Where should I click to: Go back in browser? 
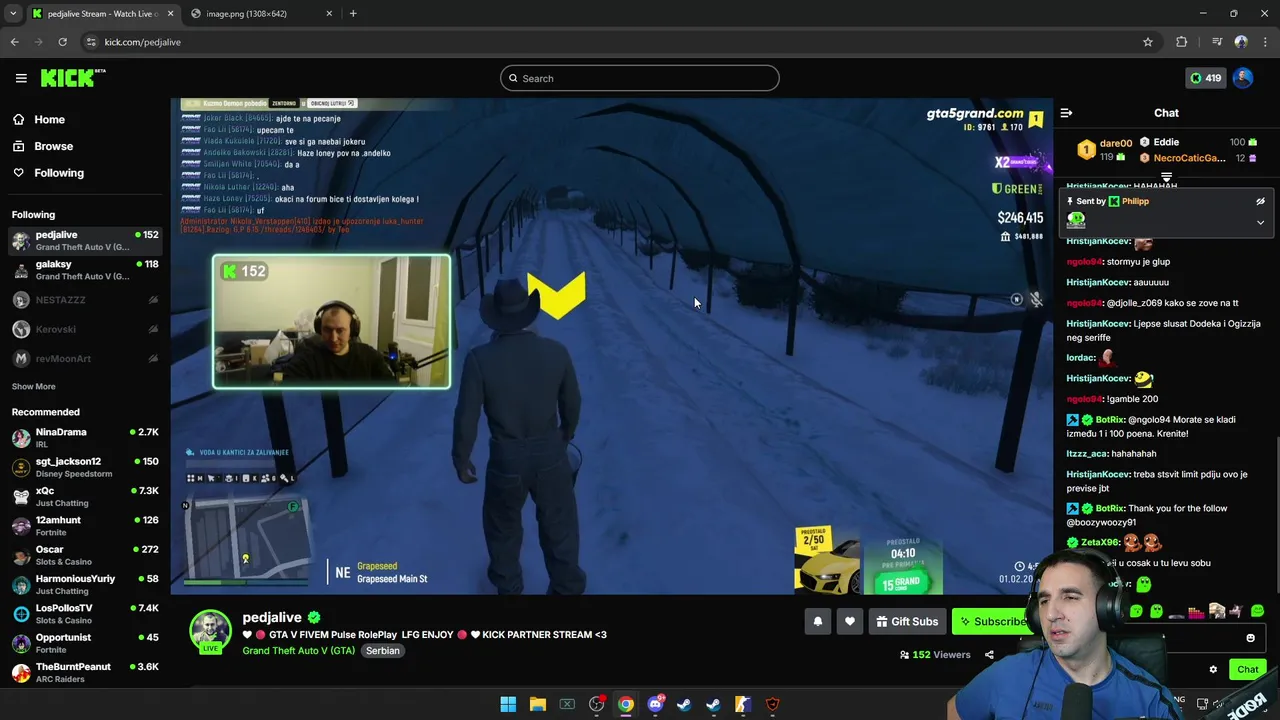pyautogui.click(x=14, y=42)
